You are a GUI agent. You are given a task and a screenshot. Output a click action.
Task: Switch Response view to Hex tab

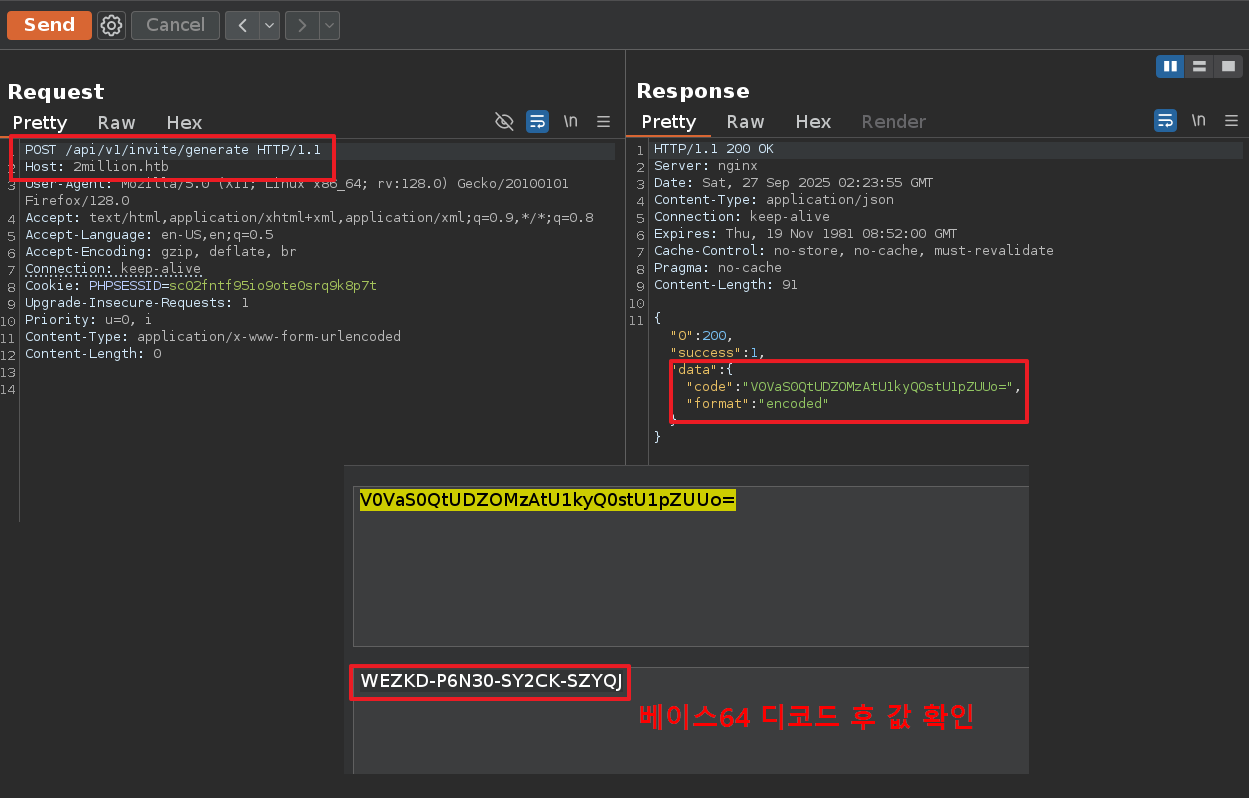[x=813, y=121]
